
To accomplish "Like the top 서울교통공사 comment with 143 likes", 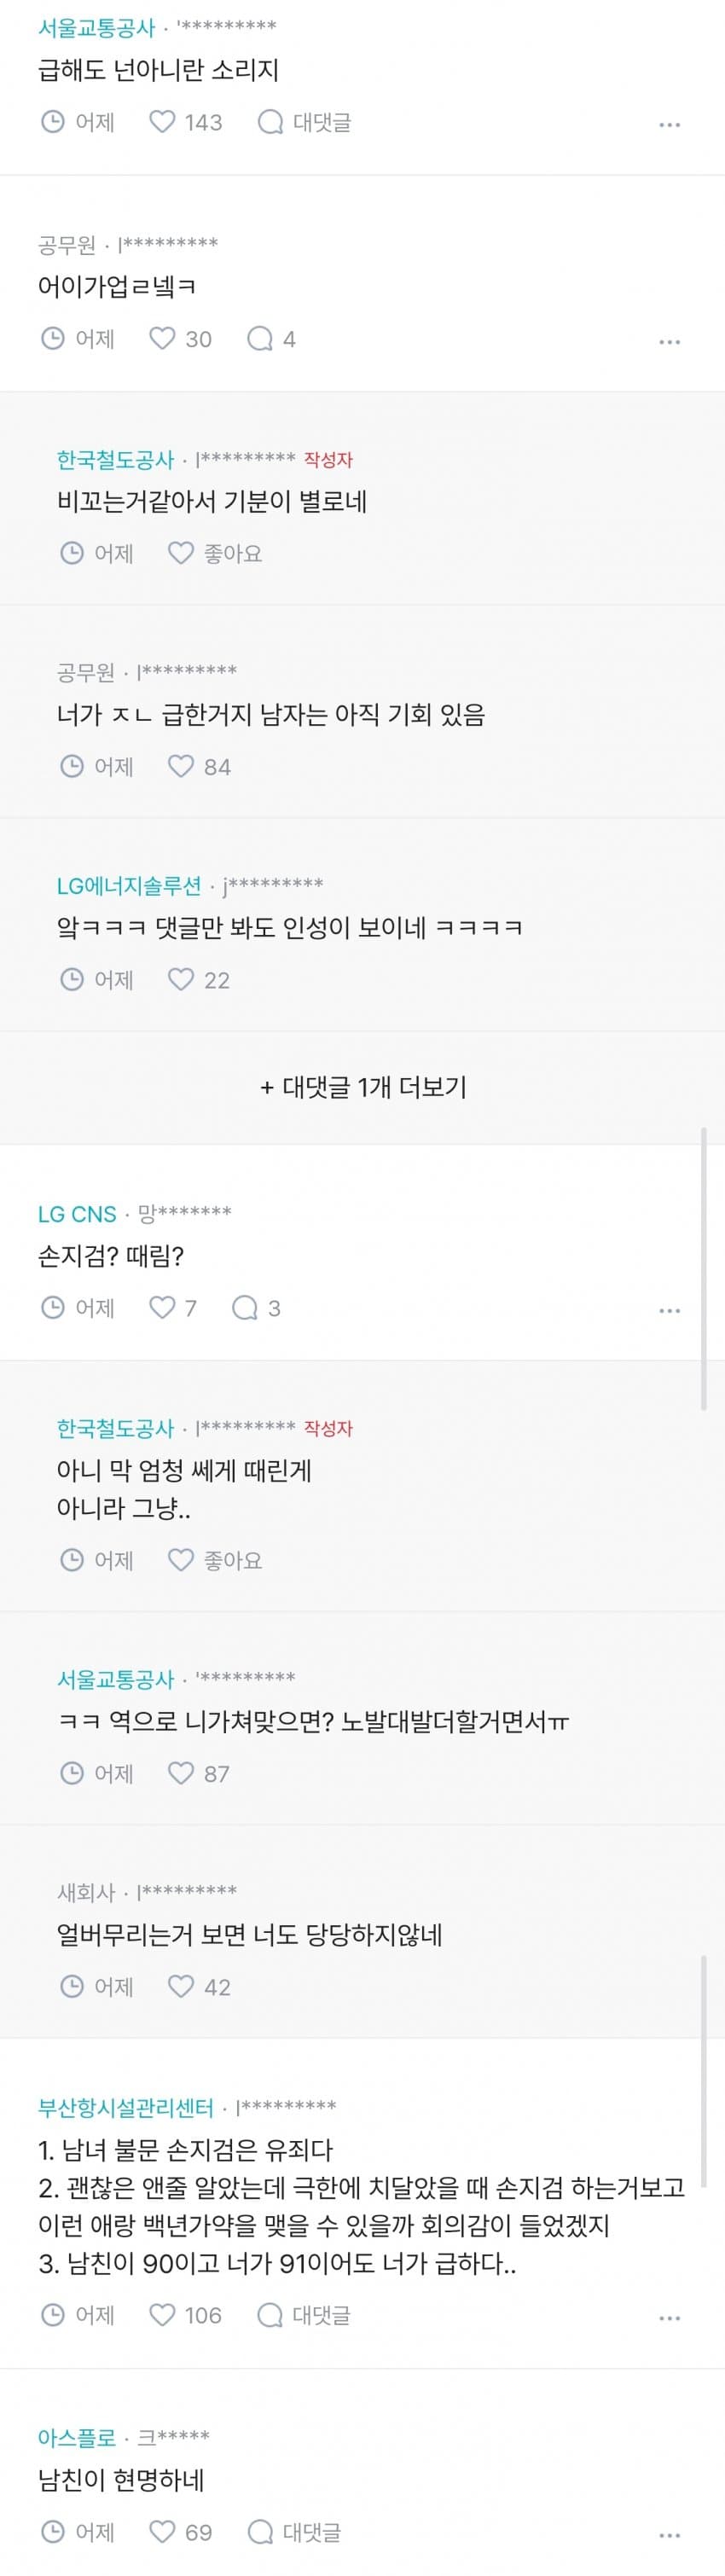I will coord(162,122).
